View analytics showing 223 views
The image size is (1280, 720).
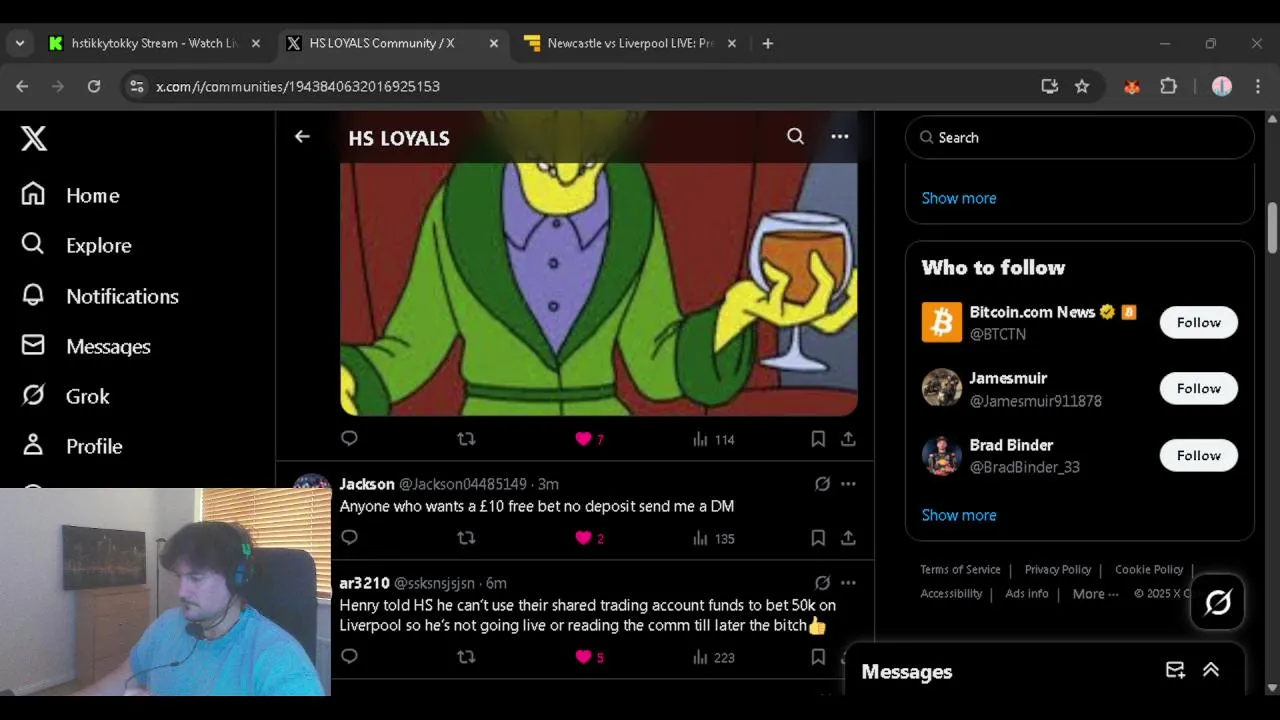[x=714, y=657]
